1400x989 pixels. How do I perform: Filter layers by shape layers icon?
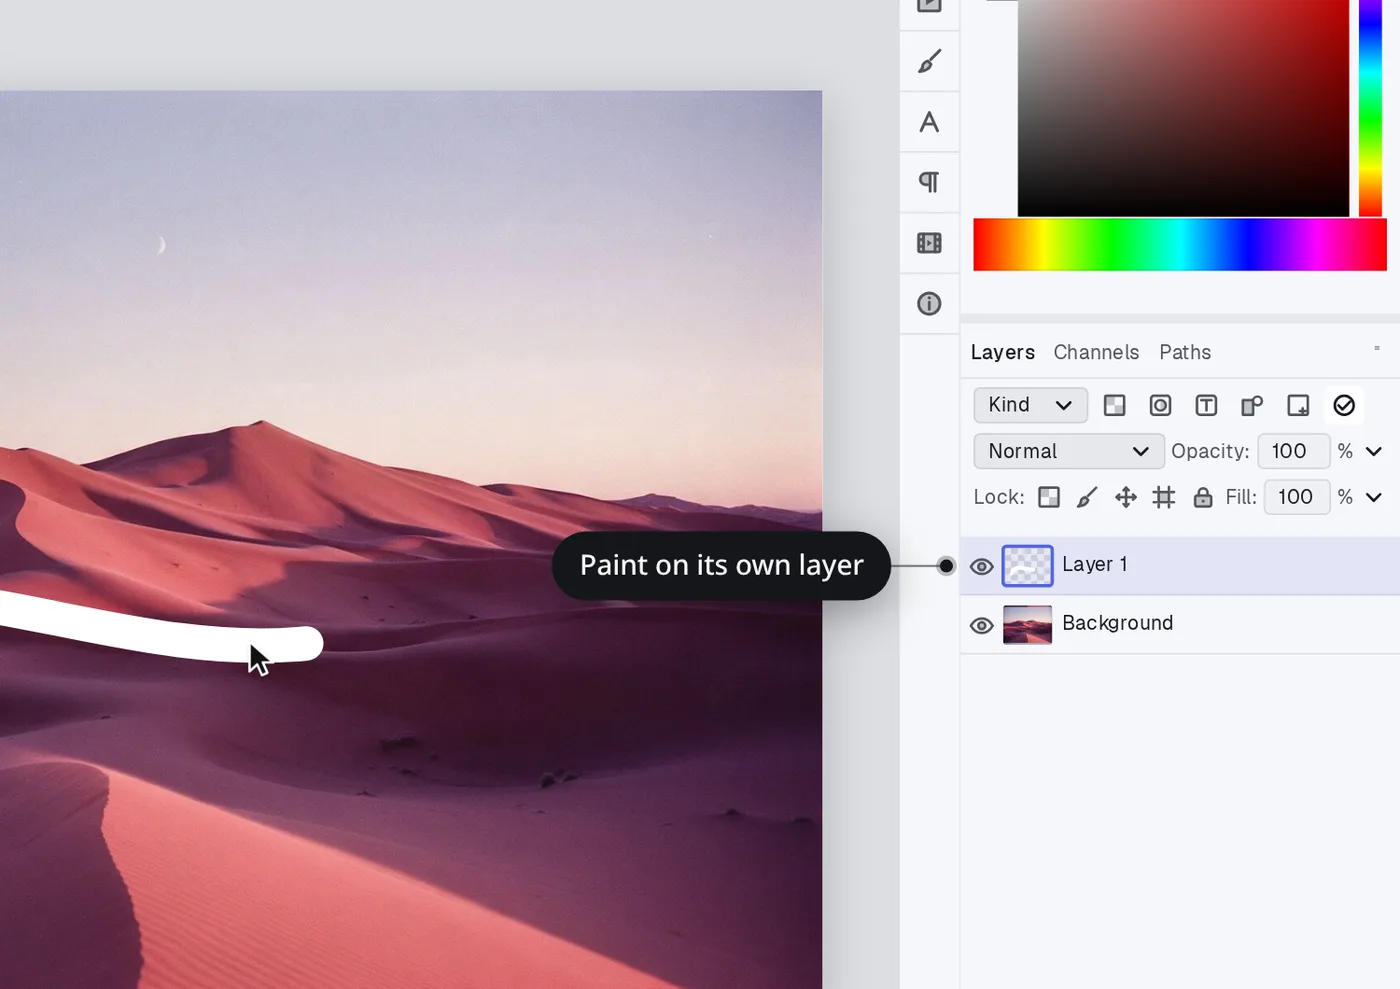click(x=1252, y=405)
